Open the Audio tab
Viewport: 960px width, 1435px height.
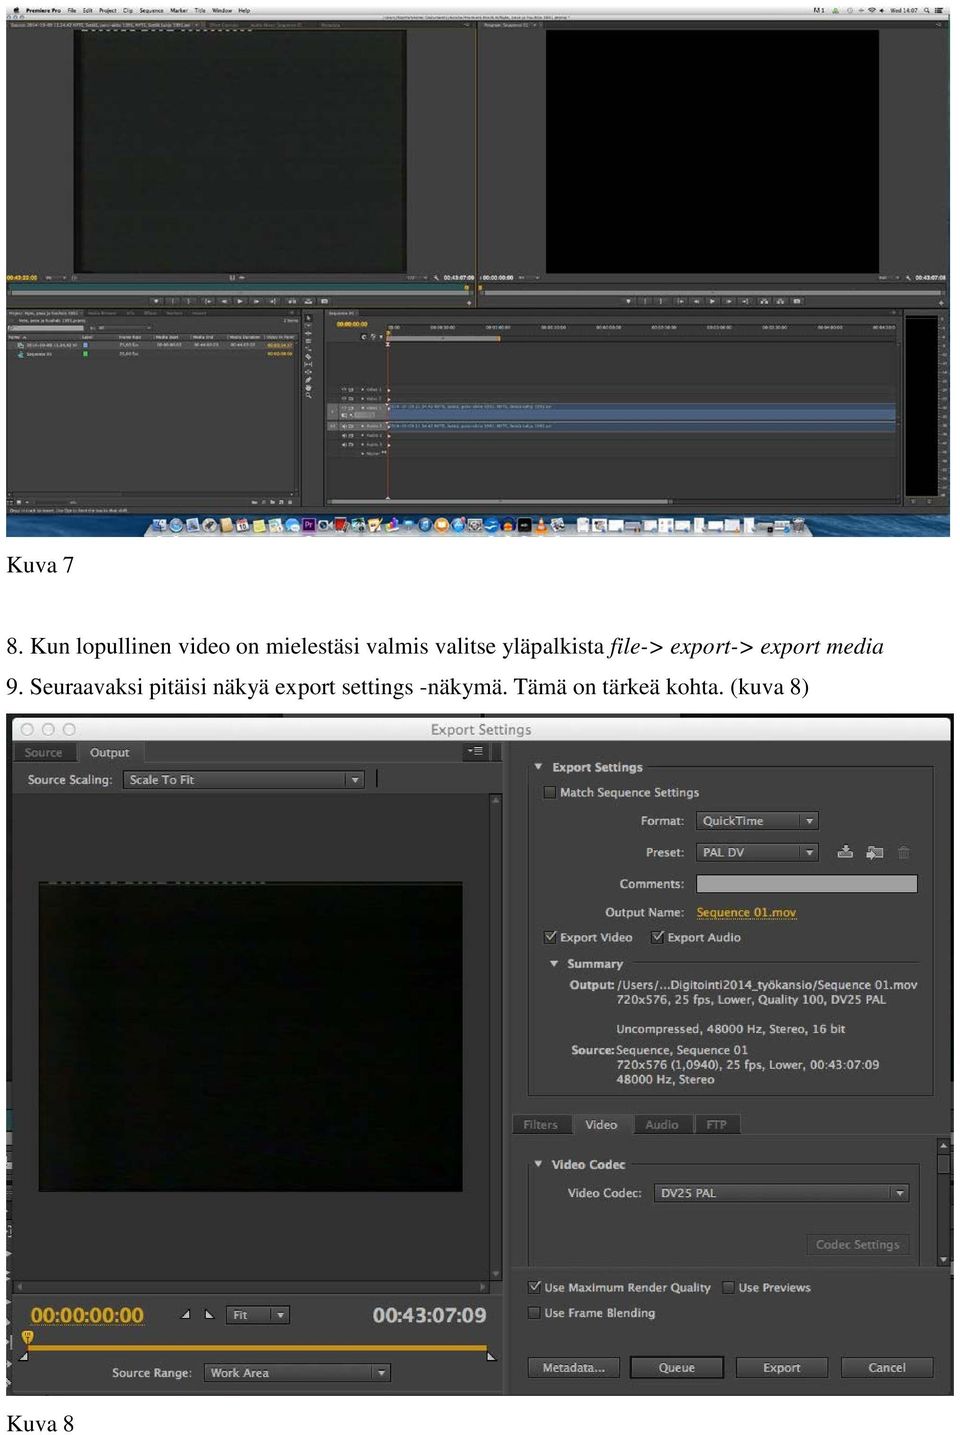tap(662, 1125)
